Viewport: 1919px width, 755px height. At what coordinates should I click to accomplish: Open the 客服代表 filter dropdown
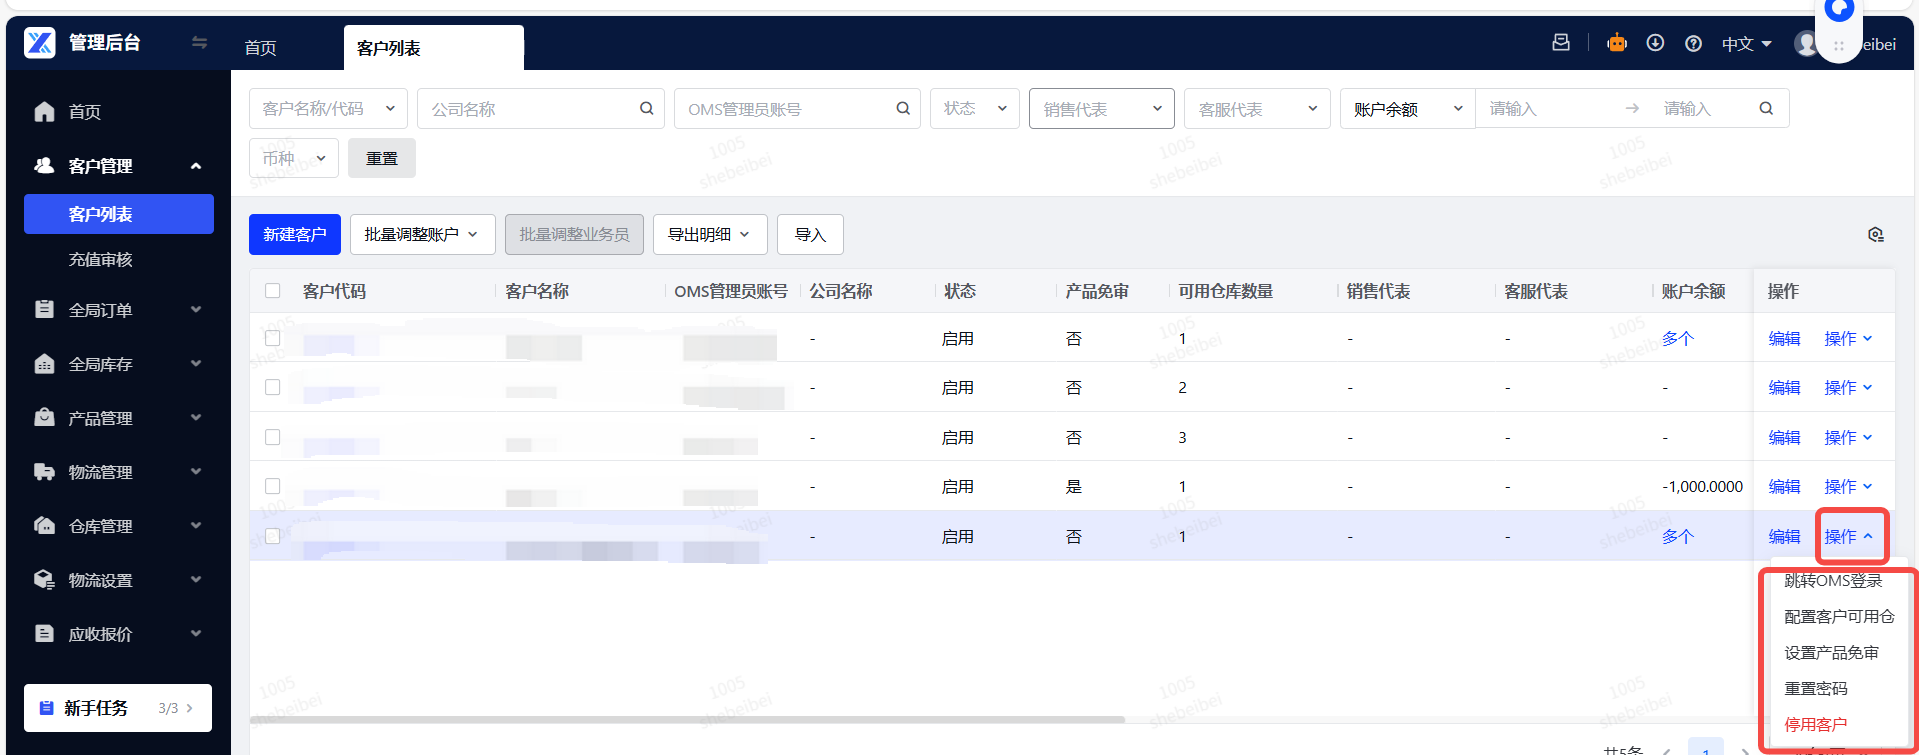point(1257,108)
